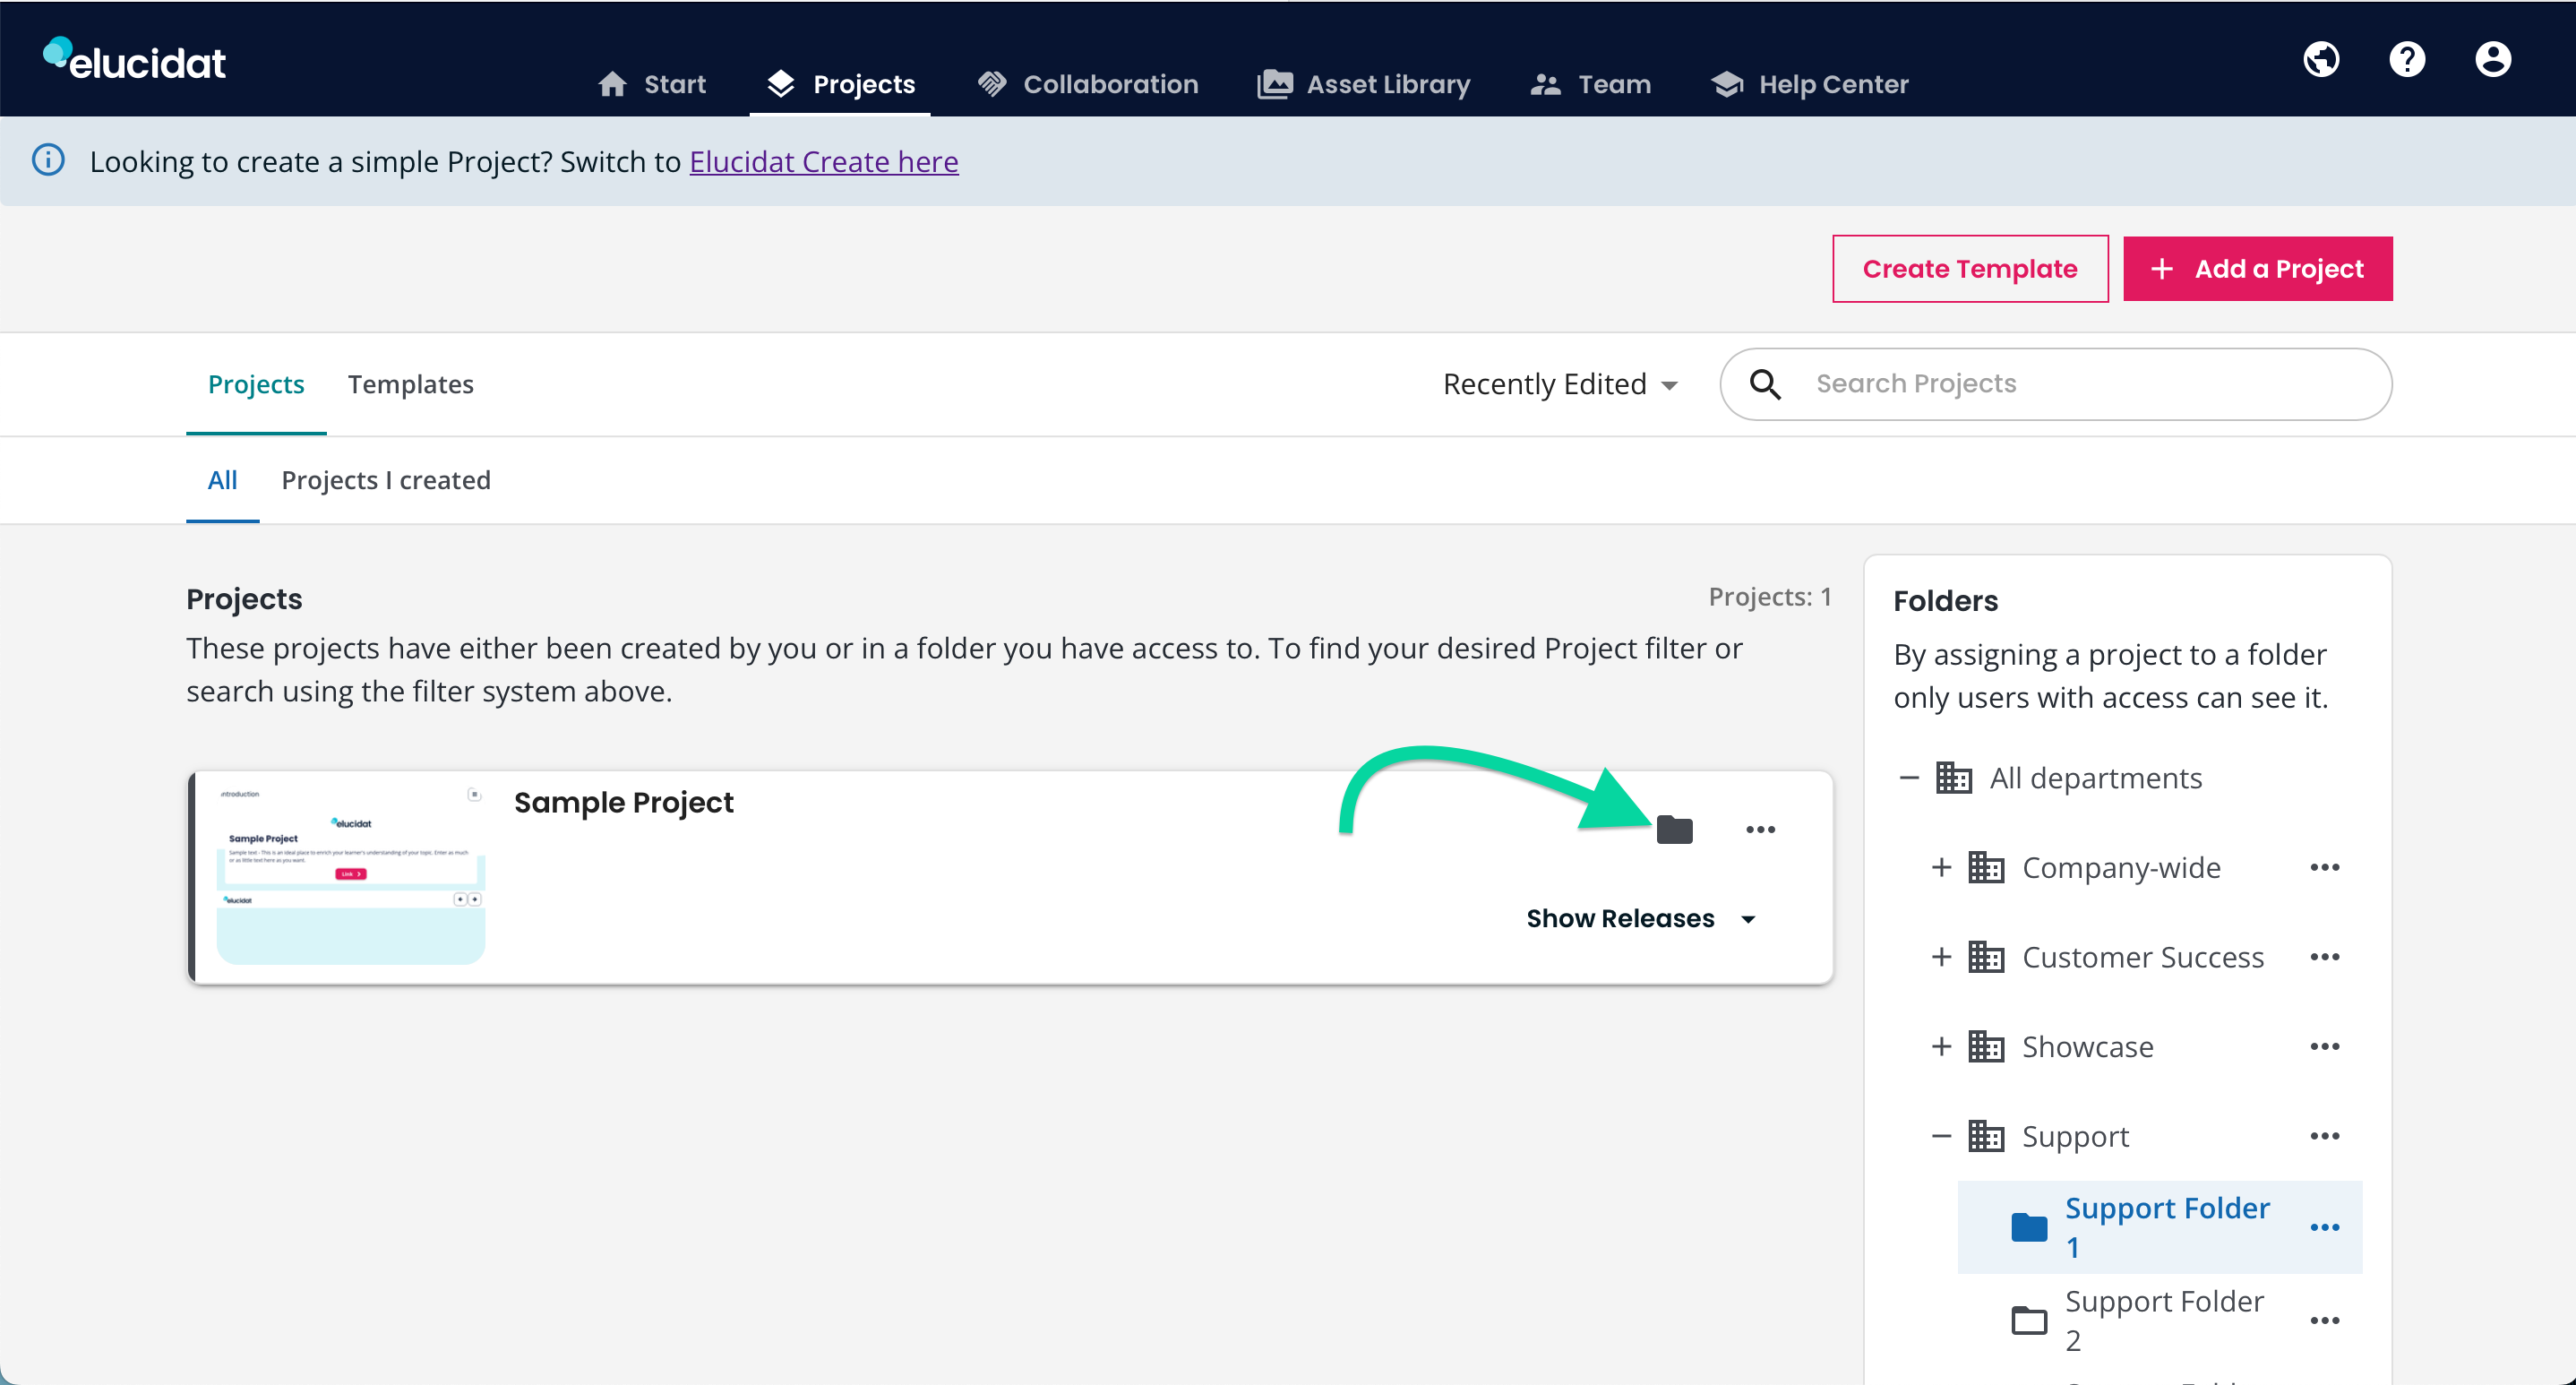Image resolution: width=2576 pixels, height=1385 pixels.
Task: Click the search magnifier icon
Action: [1765, 384]
